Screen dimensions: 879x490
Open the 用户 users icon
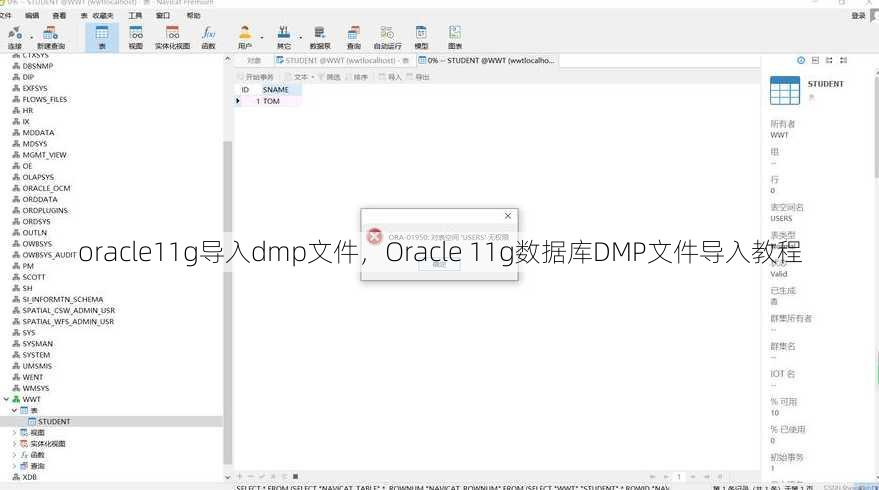click(x=245, y=38)
